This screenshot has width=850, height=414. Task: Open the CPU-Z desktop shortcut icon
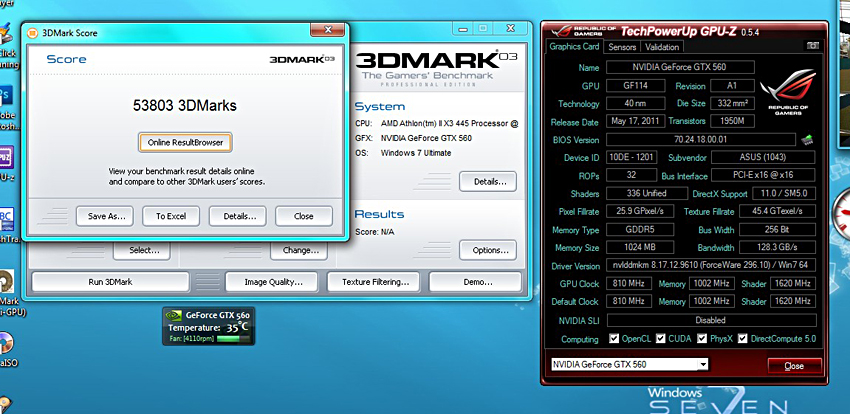point(6,158)
